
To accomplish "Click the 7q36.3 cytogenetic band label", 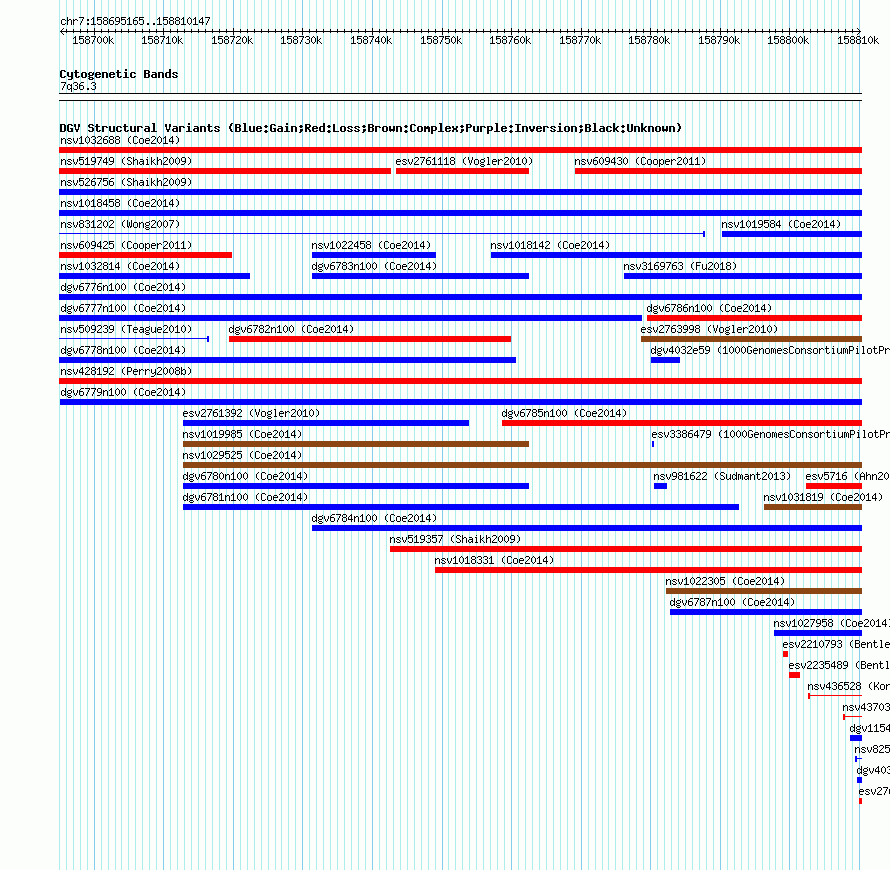I will pos(78,86).
